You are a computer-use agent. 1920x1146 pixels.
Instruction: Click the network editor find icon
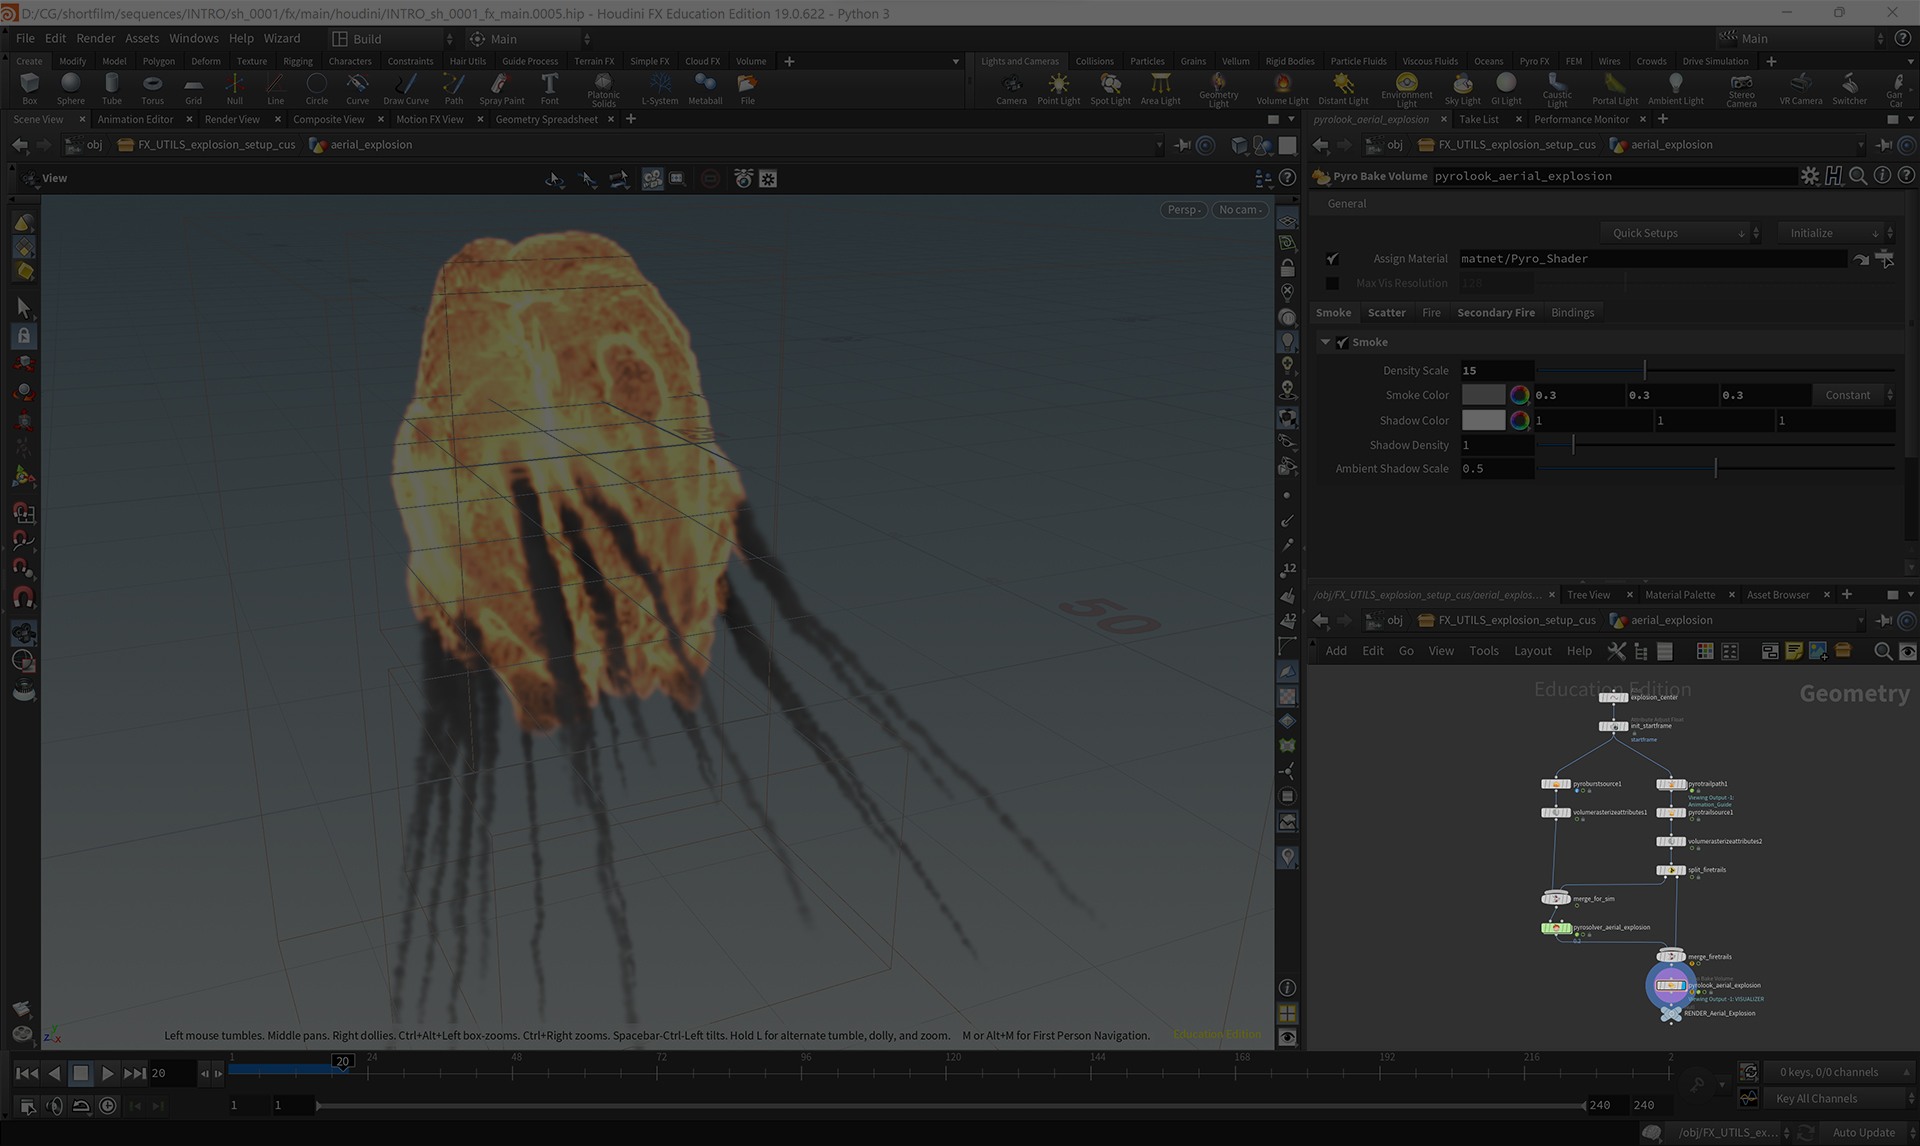(1882, 651)
